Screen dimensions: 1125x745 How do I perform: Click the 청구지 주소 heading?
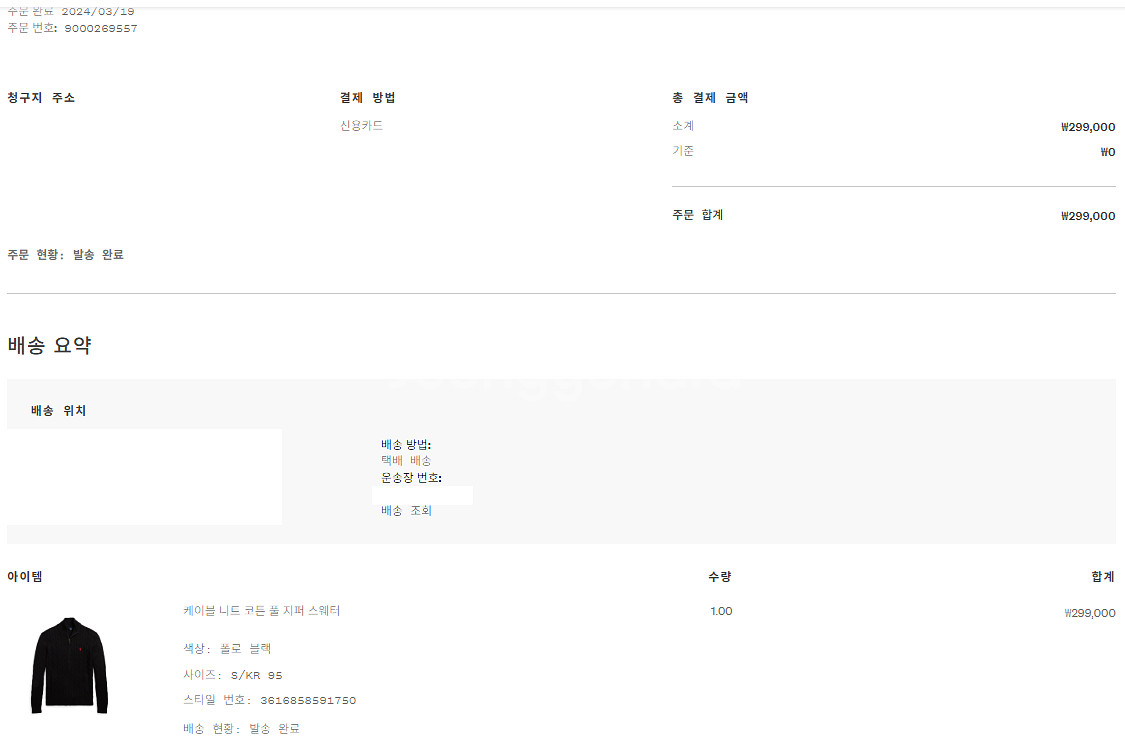pos(41,98)
